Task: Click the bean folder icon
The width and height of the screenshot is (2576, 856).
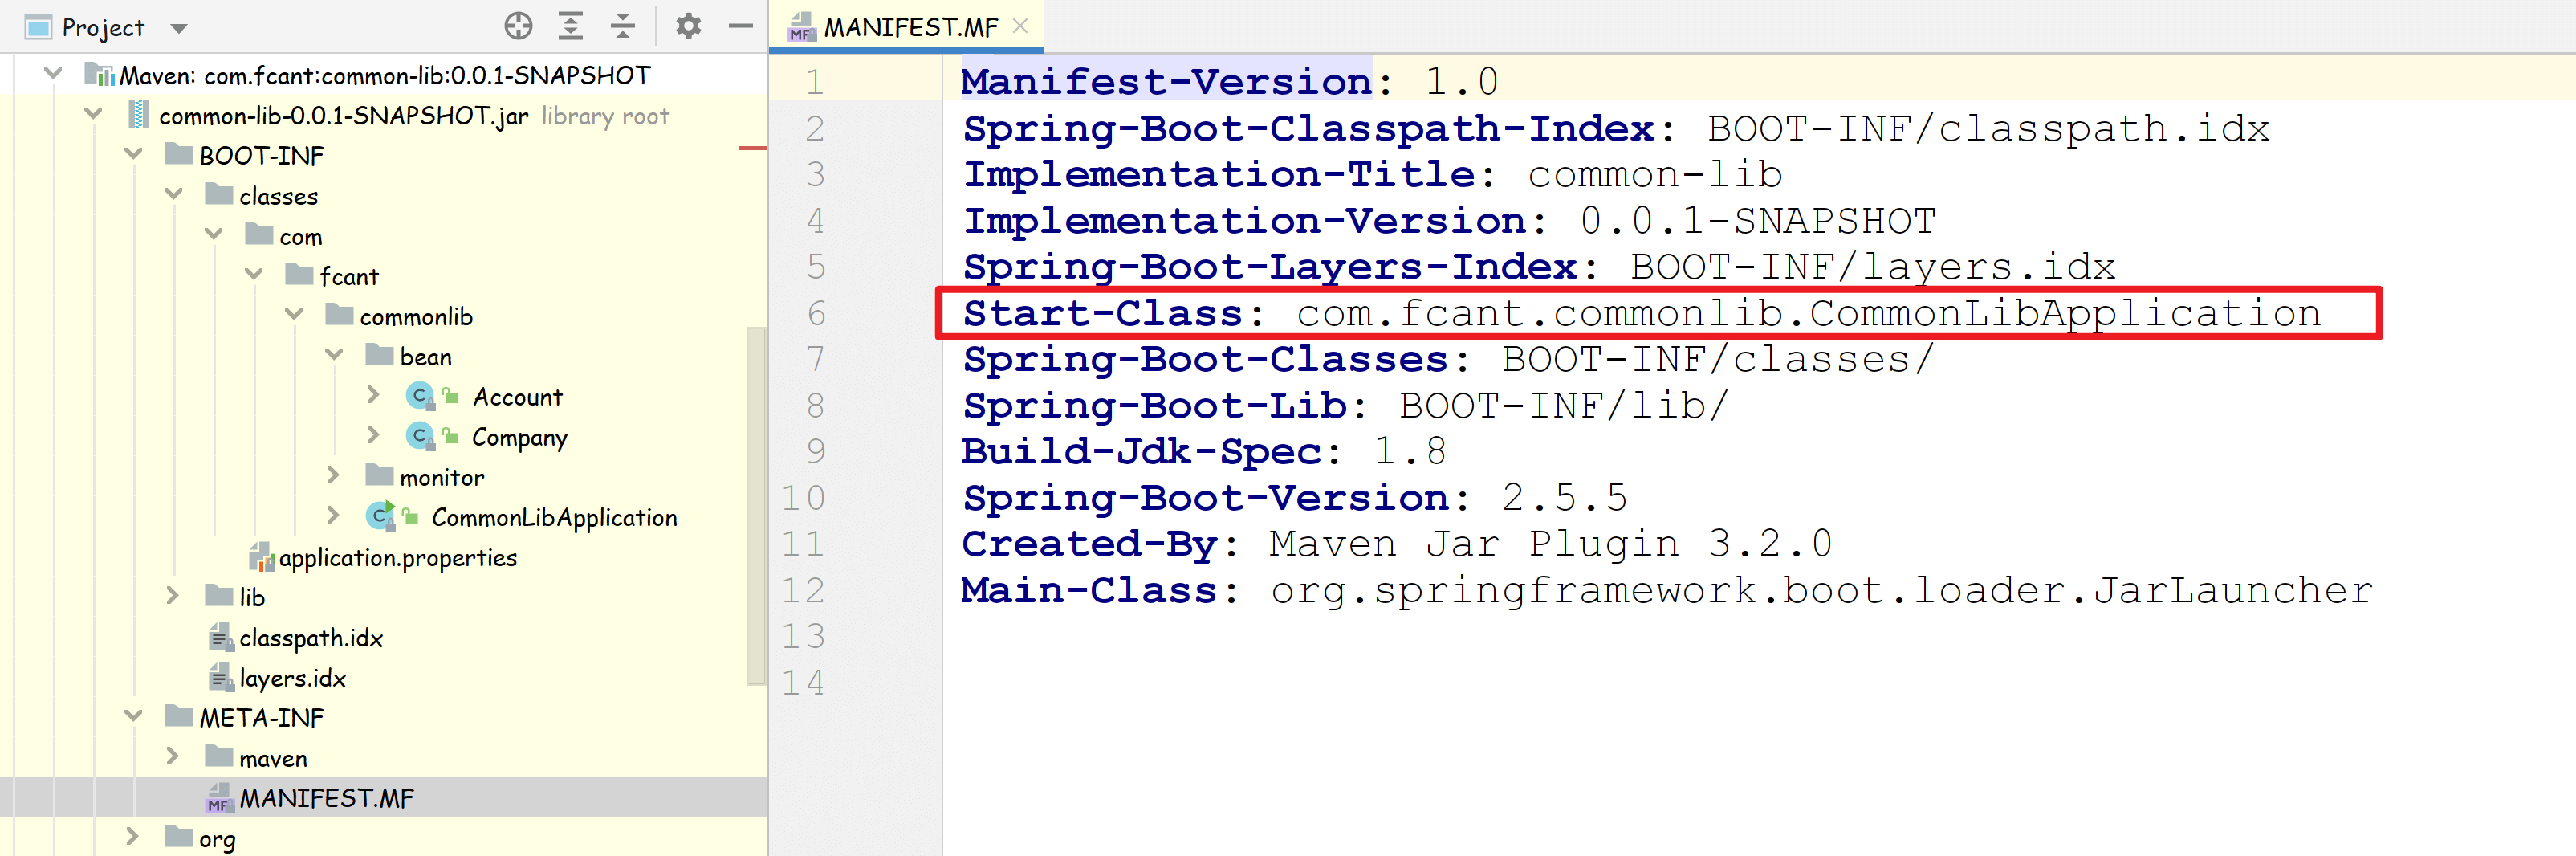Action: (x=379, y=354)
